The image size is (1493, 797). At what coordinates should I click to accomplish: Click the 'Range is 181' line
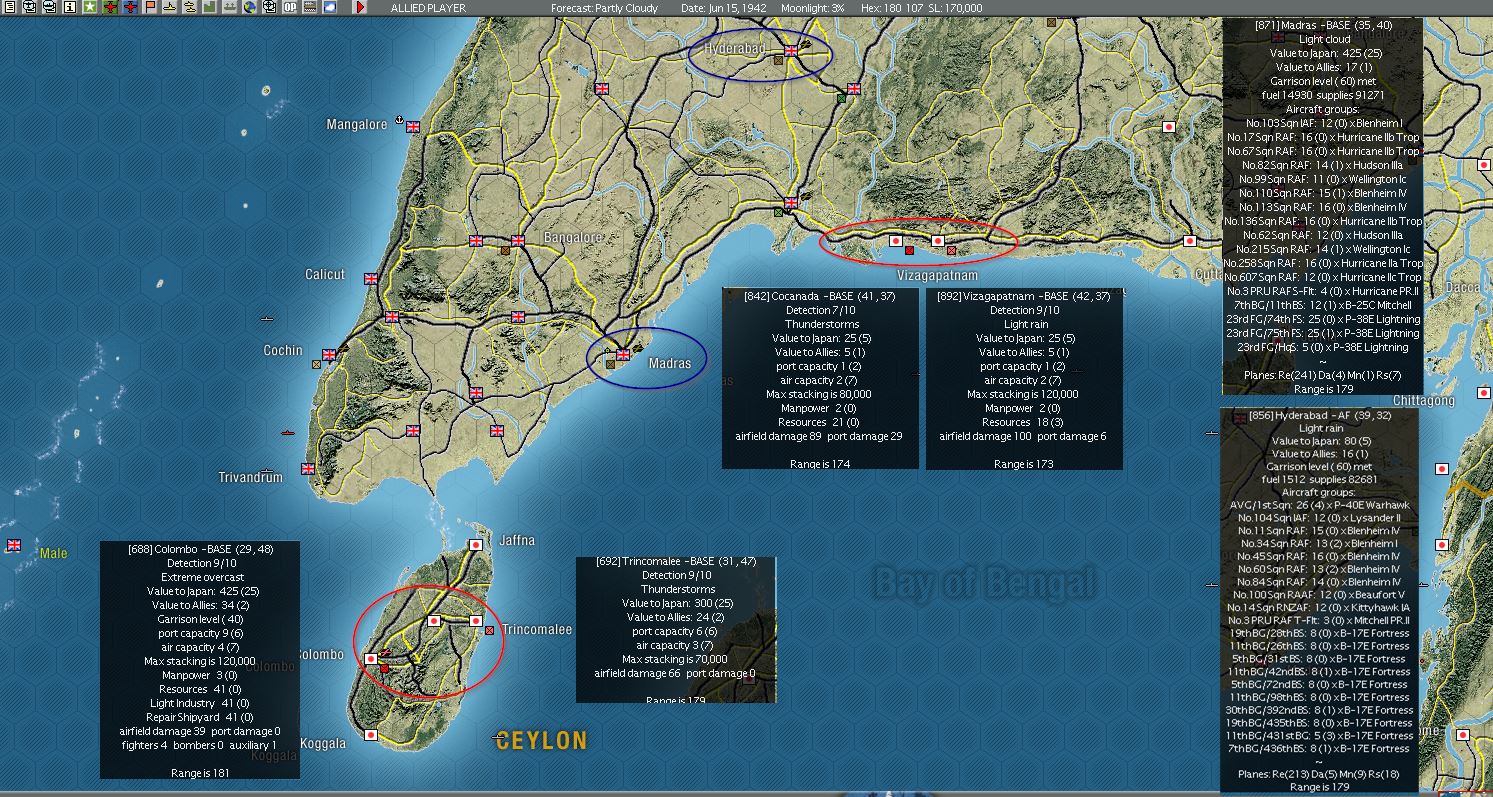click(x=200, y=773)
